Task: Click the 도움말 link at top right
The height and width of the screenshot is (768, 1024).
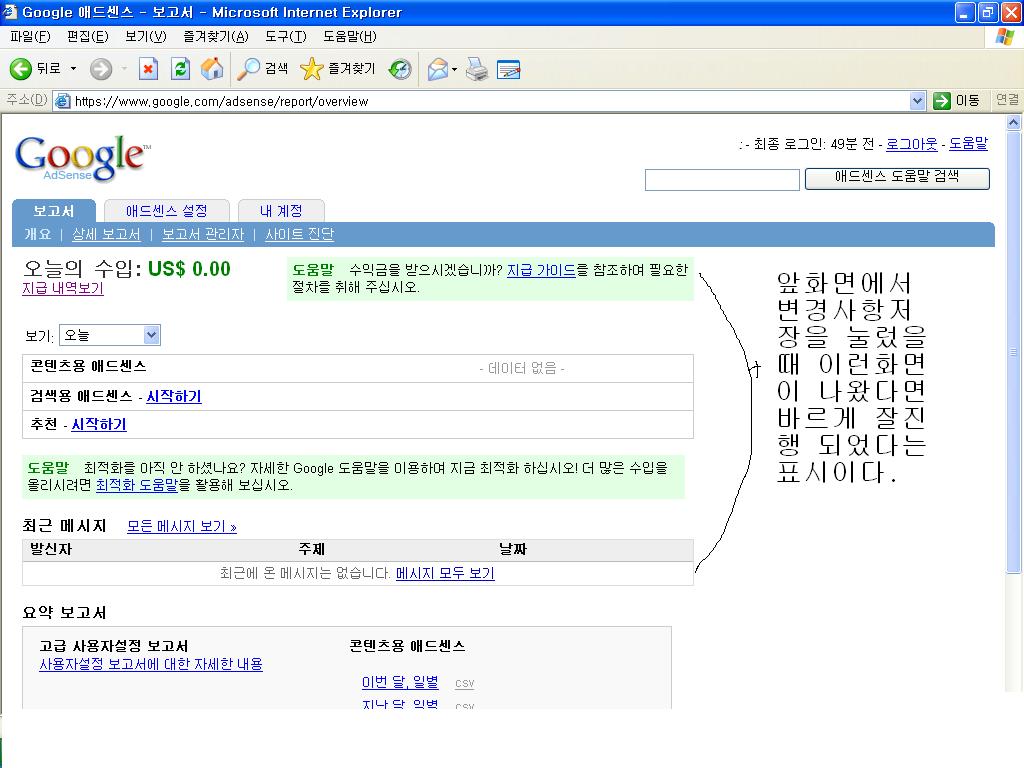Action: [x=968, y=144]
